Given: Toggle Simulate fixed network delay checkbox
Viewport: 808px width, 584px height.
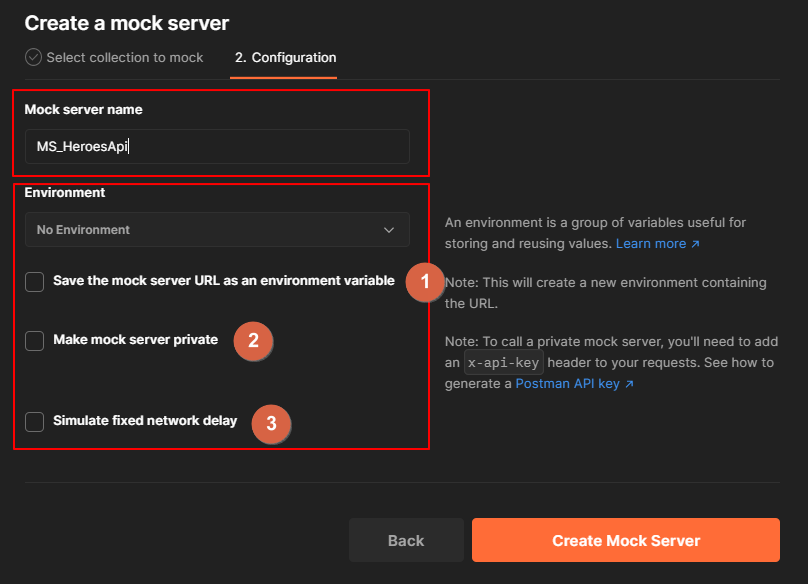Looking at the screenshot, I should click(35, 422).
